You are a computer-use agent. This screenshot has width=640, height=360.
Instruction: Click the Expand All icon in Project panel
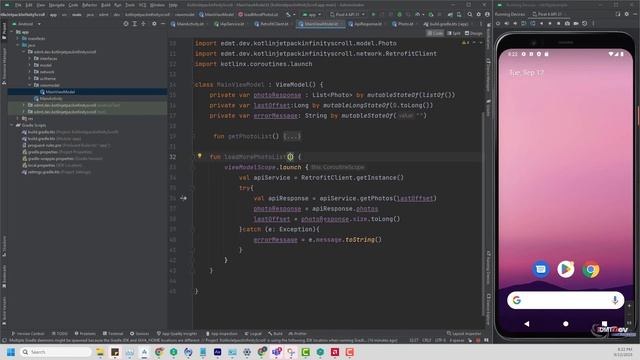(x=135, y=24)
